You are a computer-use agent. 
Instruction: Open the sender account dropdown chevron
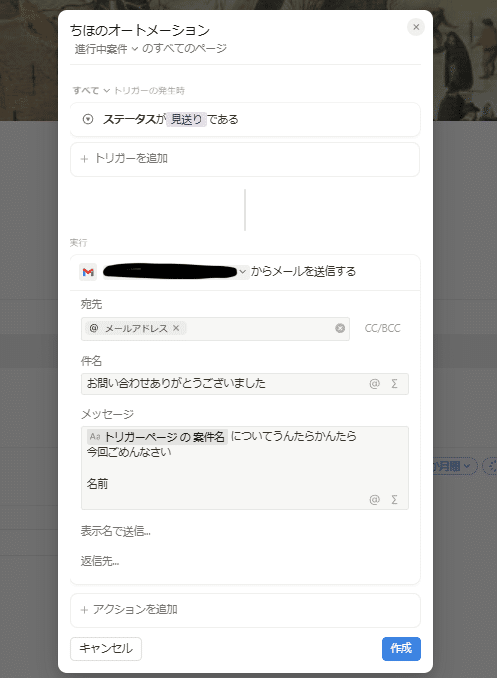242,272
